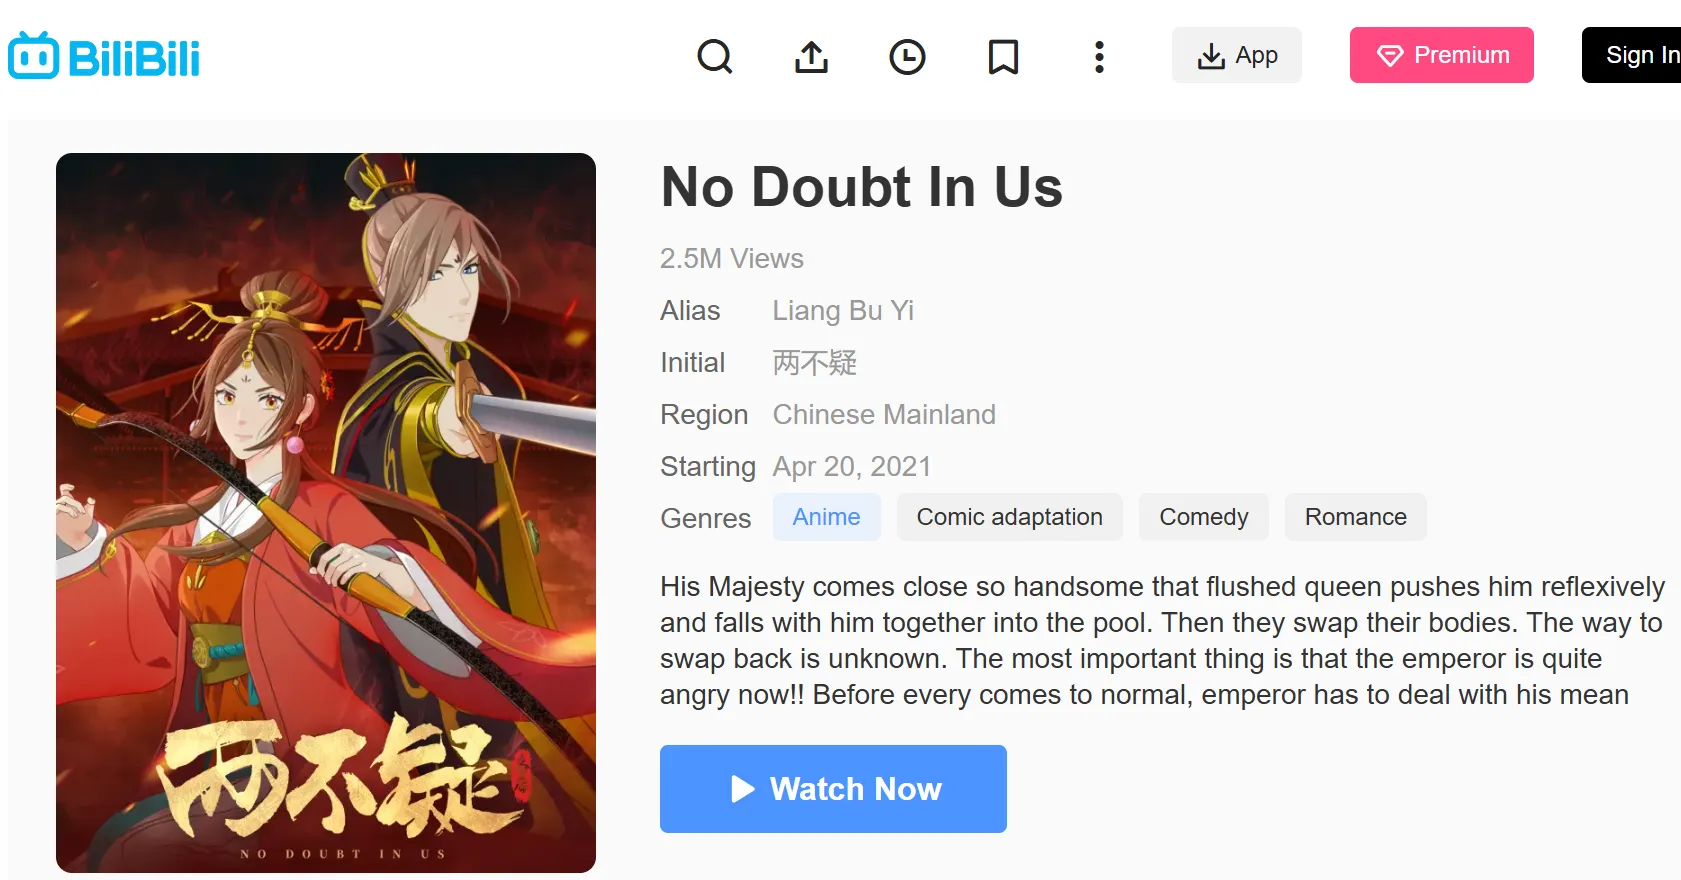Click the pink Premium button

coord(1442,55)
